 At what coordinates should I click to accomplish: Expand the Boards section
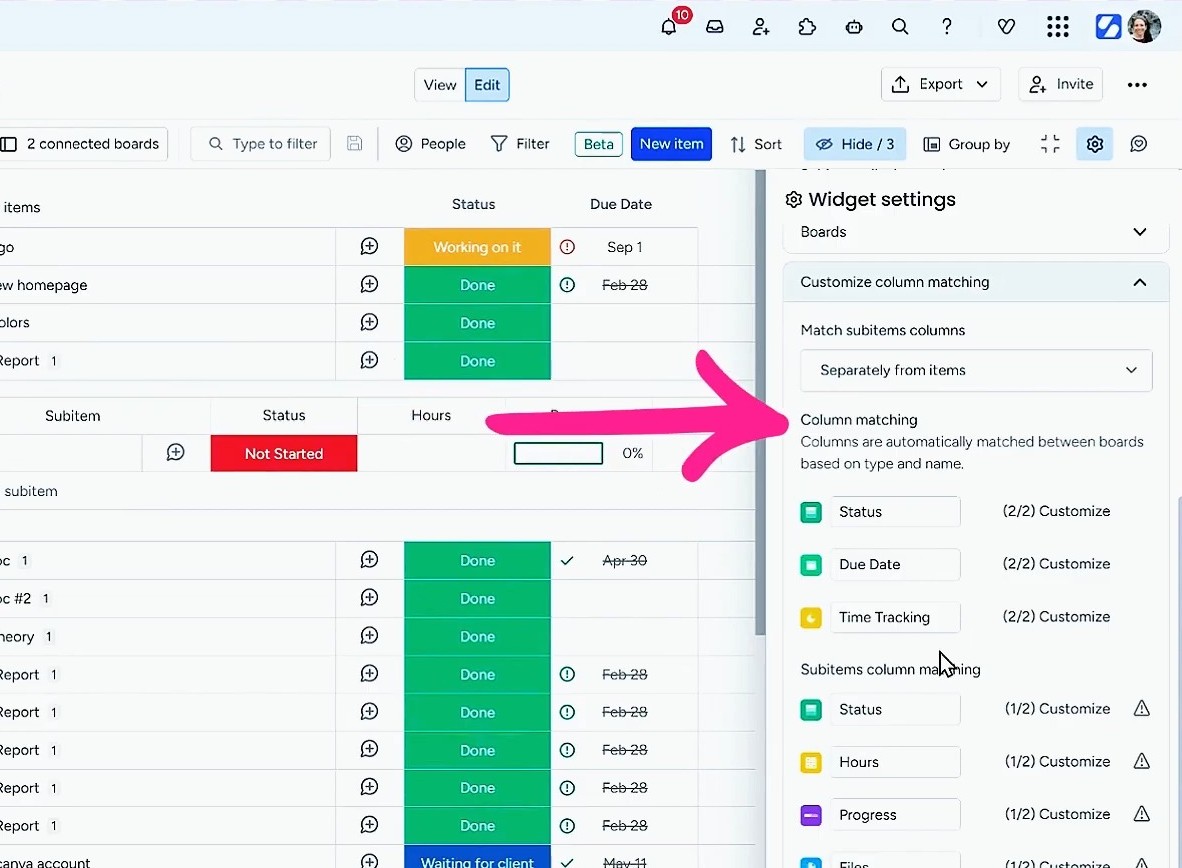(x=1139, y=232)
